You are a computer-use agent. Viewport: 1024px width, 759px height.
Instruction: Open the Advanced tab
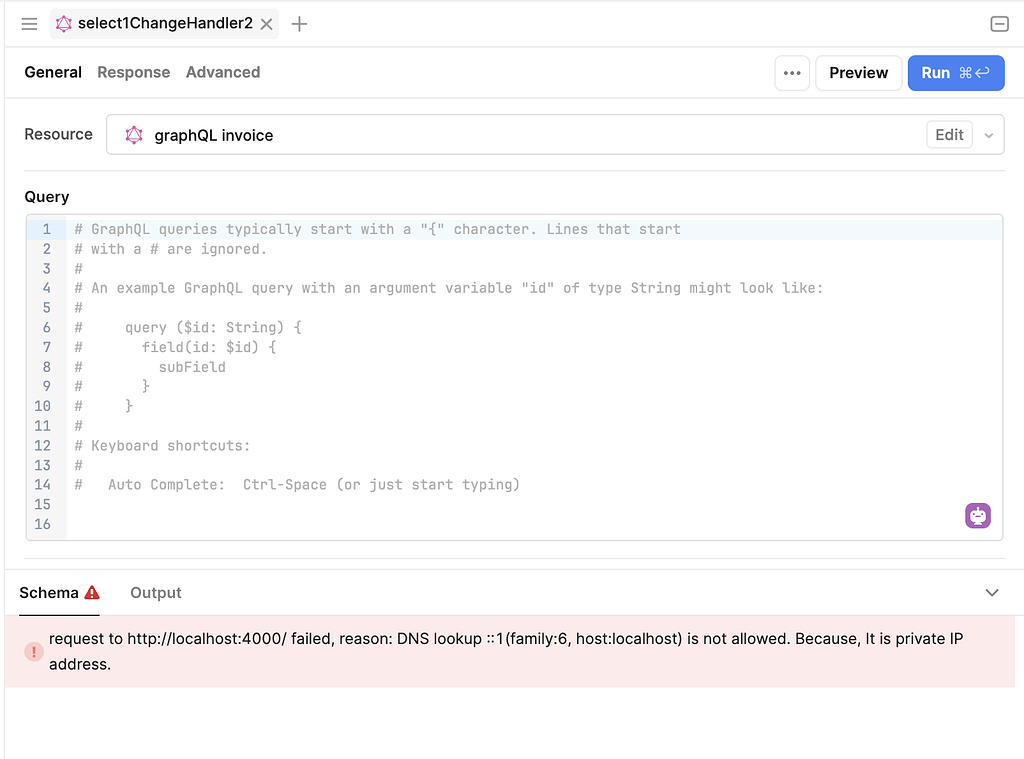click(222, 72)
